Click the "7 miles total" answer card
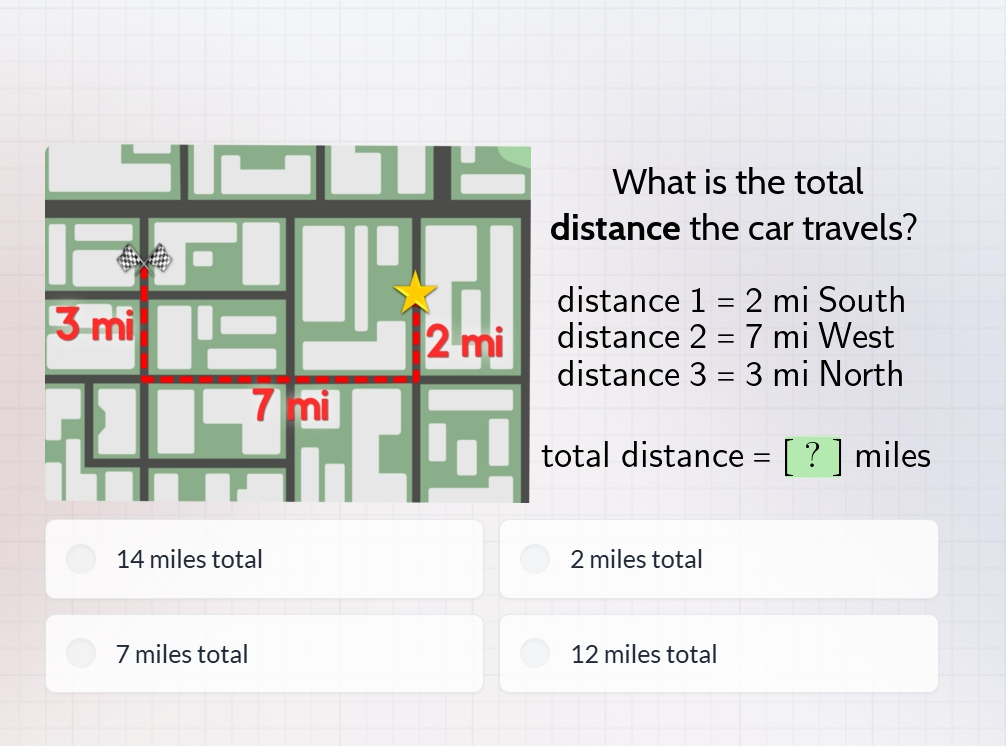1006x746 pixels. [264, 654]
